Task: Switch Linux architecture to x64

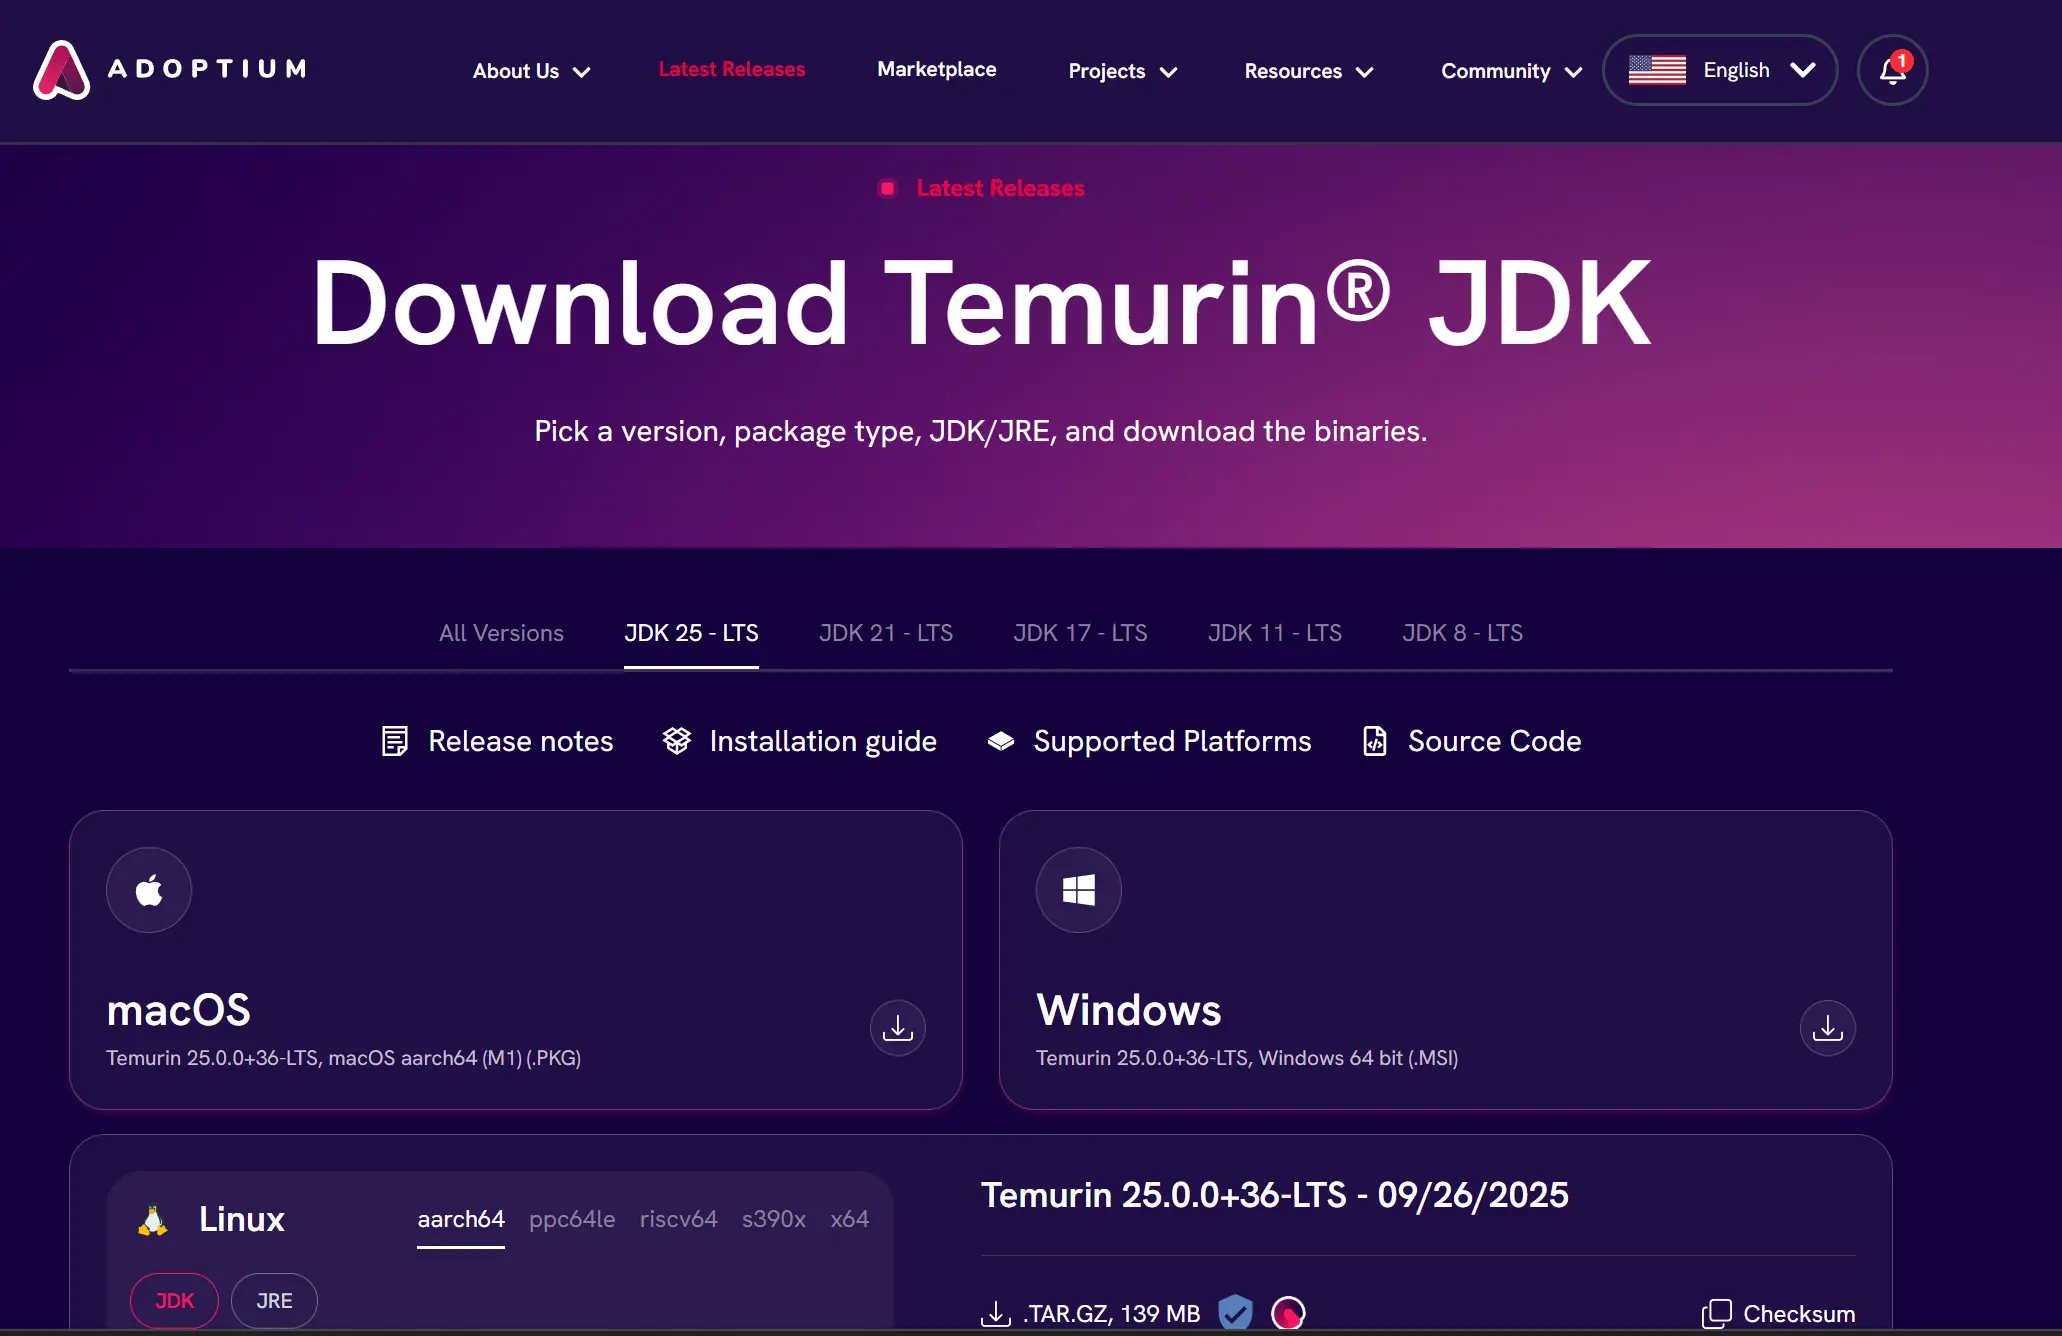Action: [849, 1219]
